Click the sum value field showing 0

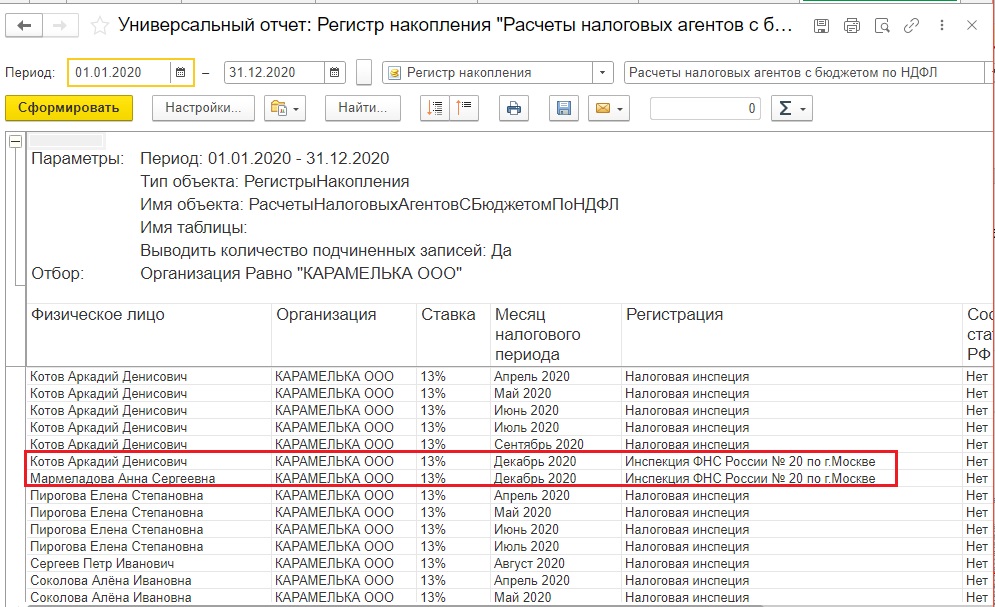tap(705, 108)
